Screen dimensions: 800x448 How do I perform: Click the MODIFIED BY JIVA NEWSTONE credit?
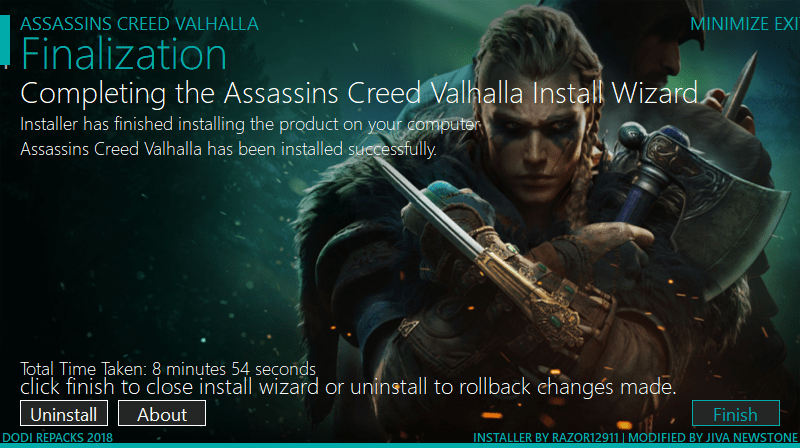click(x=713, y=437)
